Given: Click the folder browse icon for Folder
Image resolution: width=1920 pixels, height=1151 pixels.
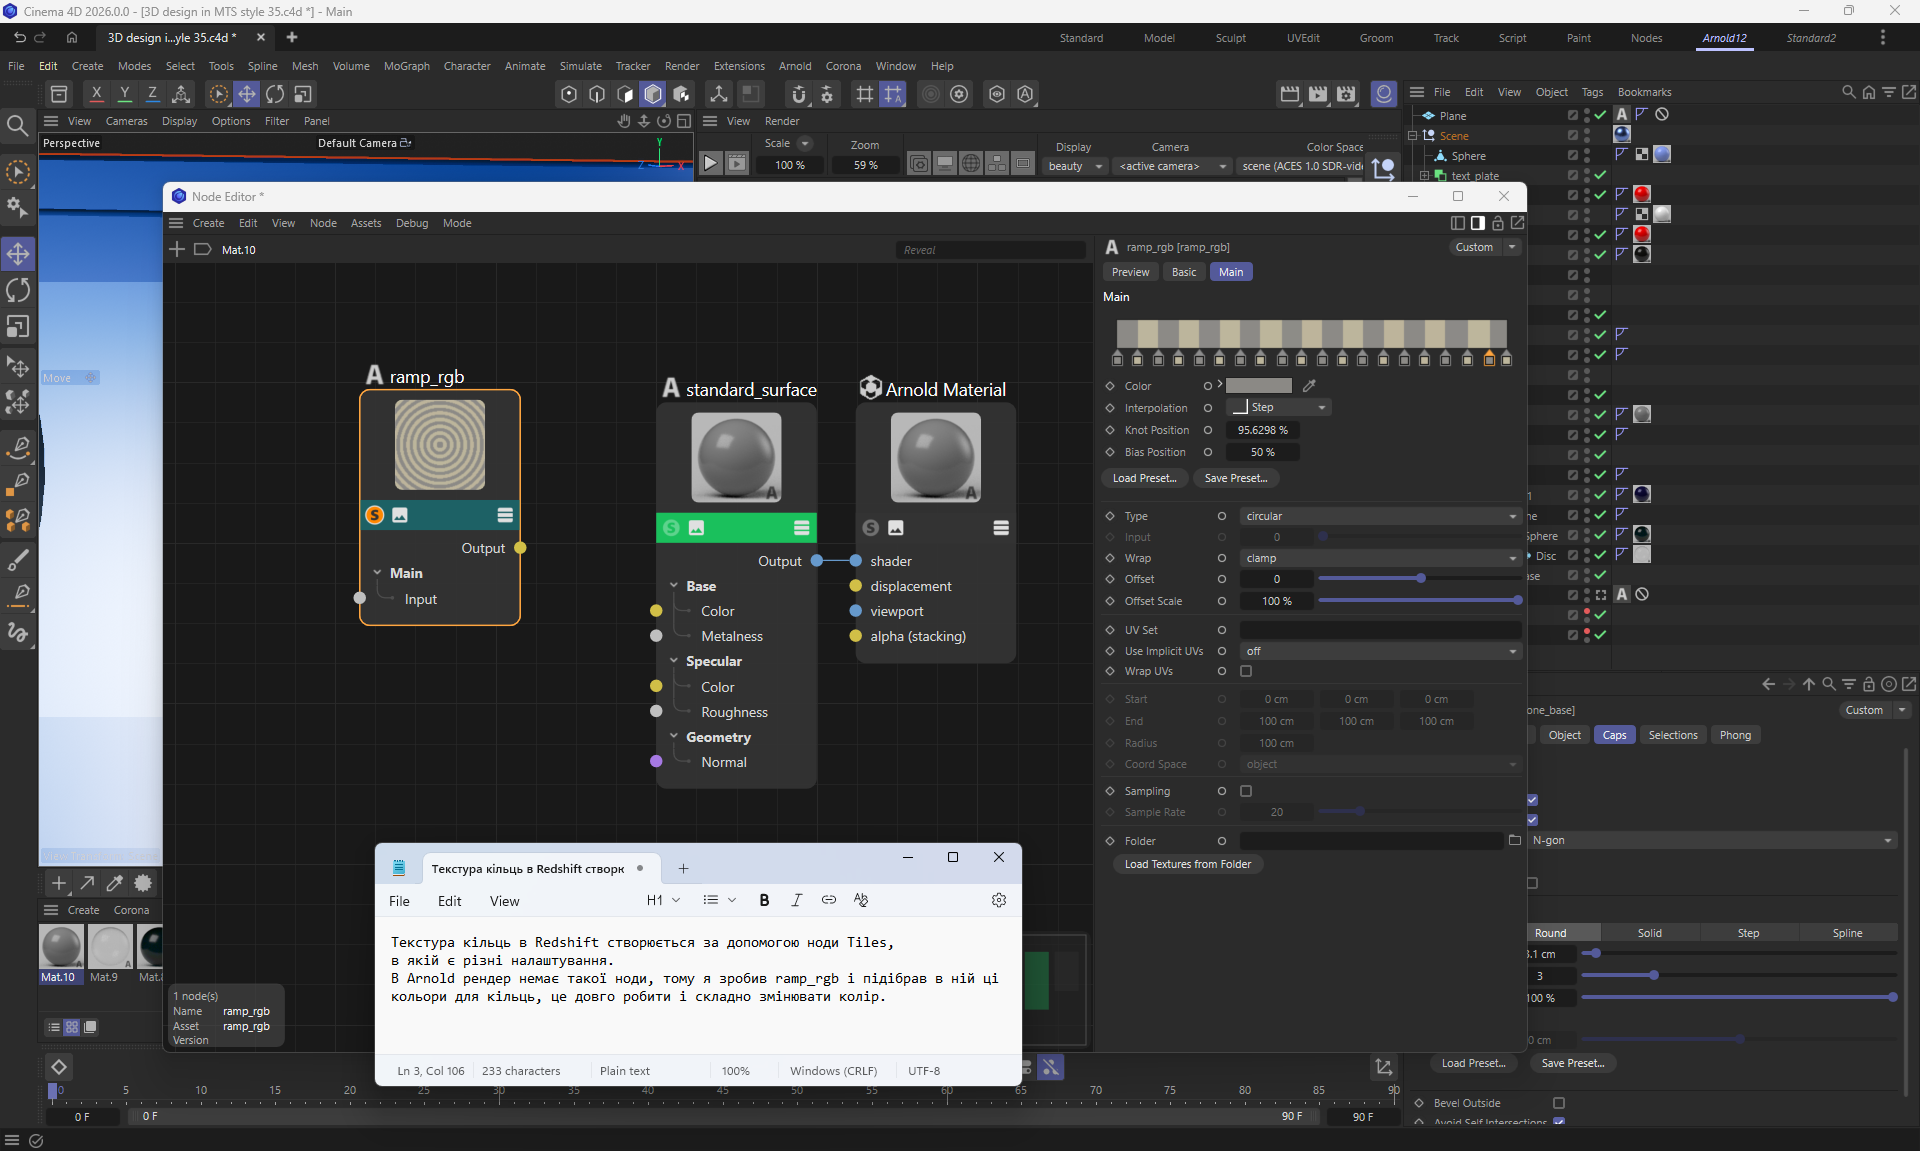Looking at the screenshot, I should tap(1514, 841).
